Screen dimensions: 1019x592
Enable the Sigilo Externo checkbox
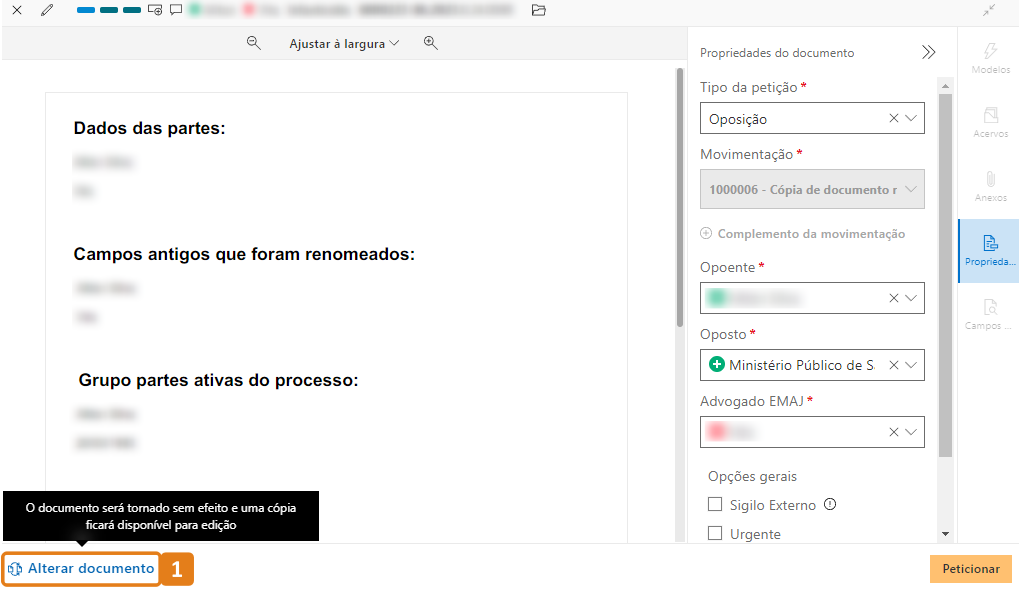tap(715, 505)
